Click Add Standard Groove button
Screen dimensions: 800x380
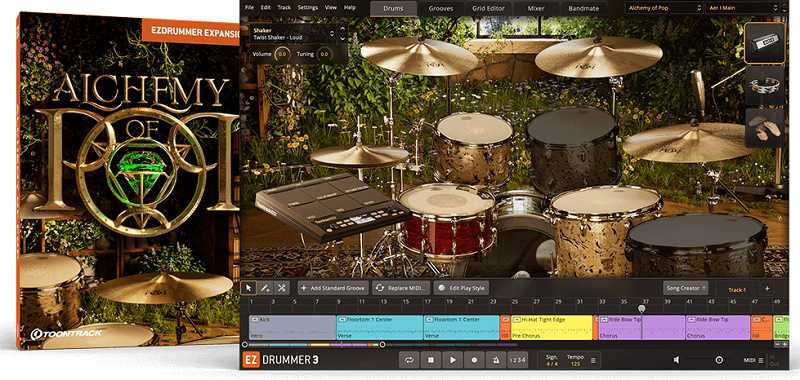[333, 288]
